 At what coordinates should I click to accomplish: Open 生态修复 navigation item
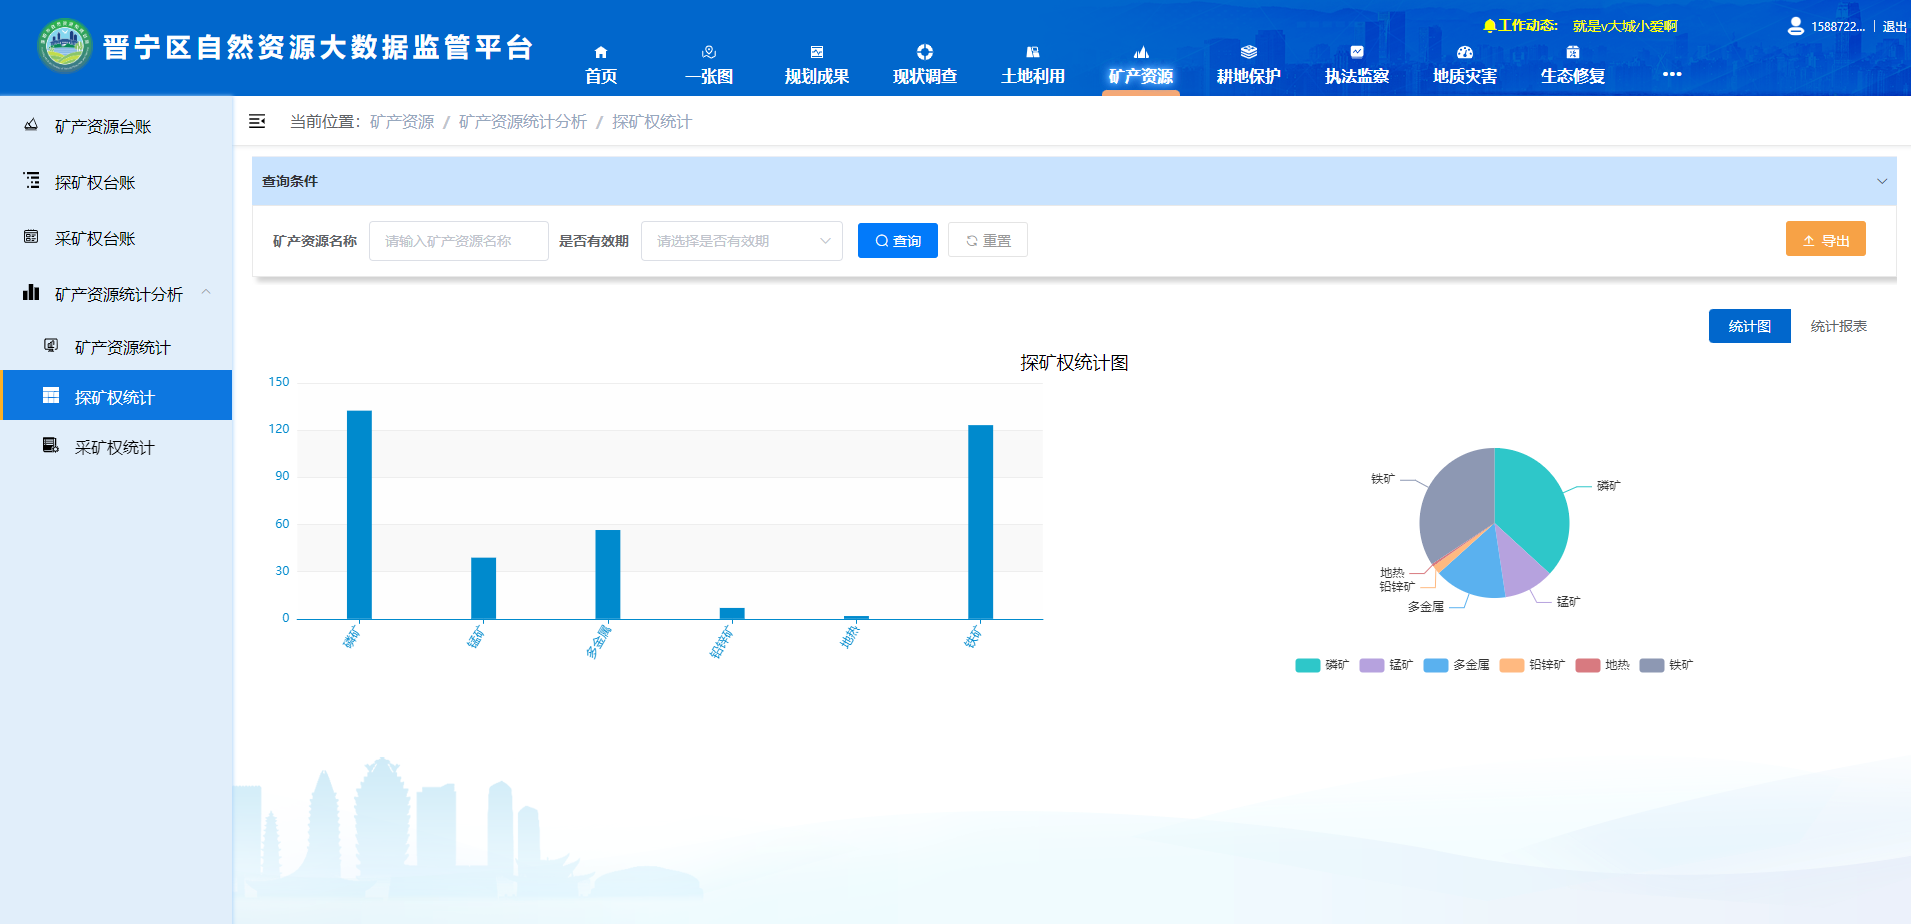[1573, 76]
